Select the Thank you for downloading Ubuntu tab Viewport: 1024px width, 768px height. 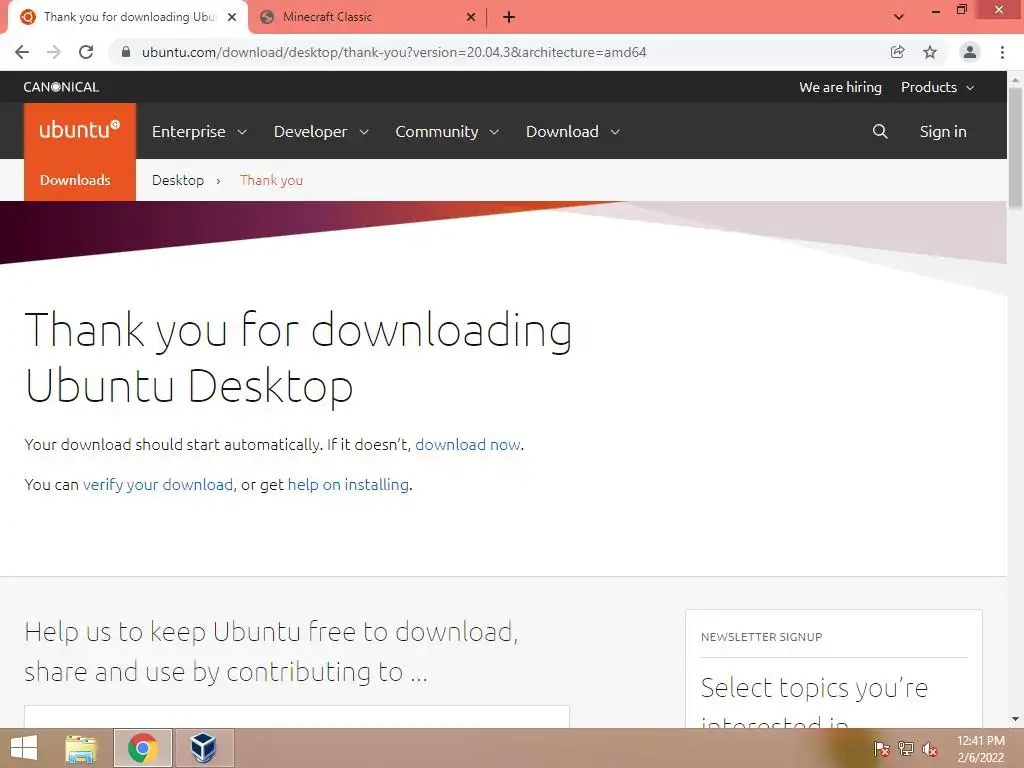pyautogui.click(x=128, y=17)
